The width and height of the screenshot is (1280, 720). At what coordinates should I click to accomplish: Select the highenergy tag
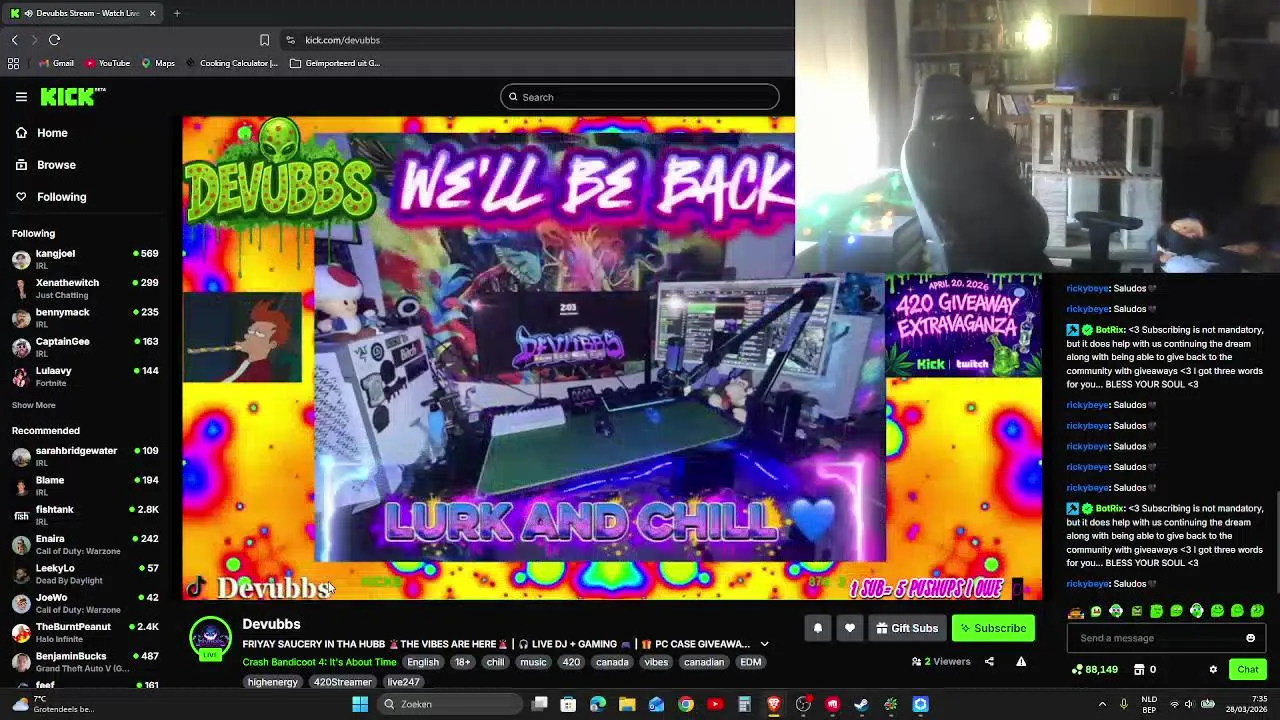[273, 682]
